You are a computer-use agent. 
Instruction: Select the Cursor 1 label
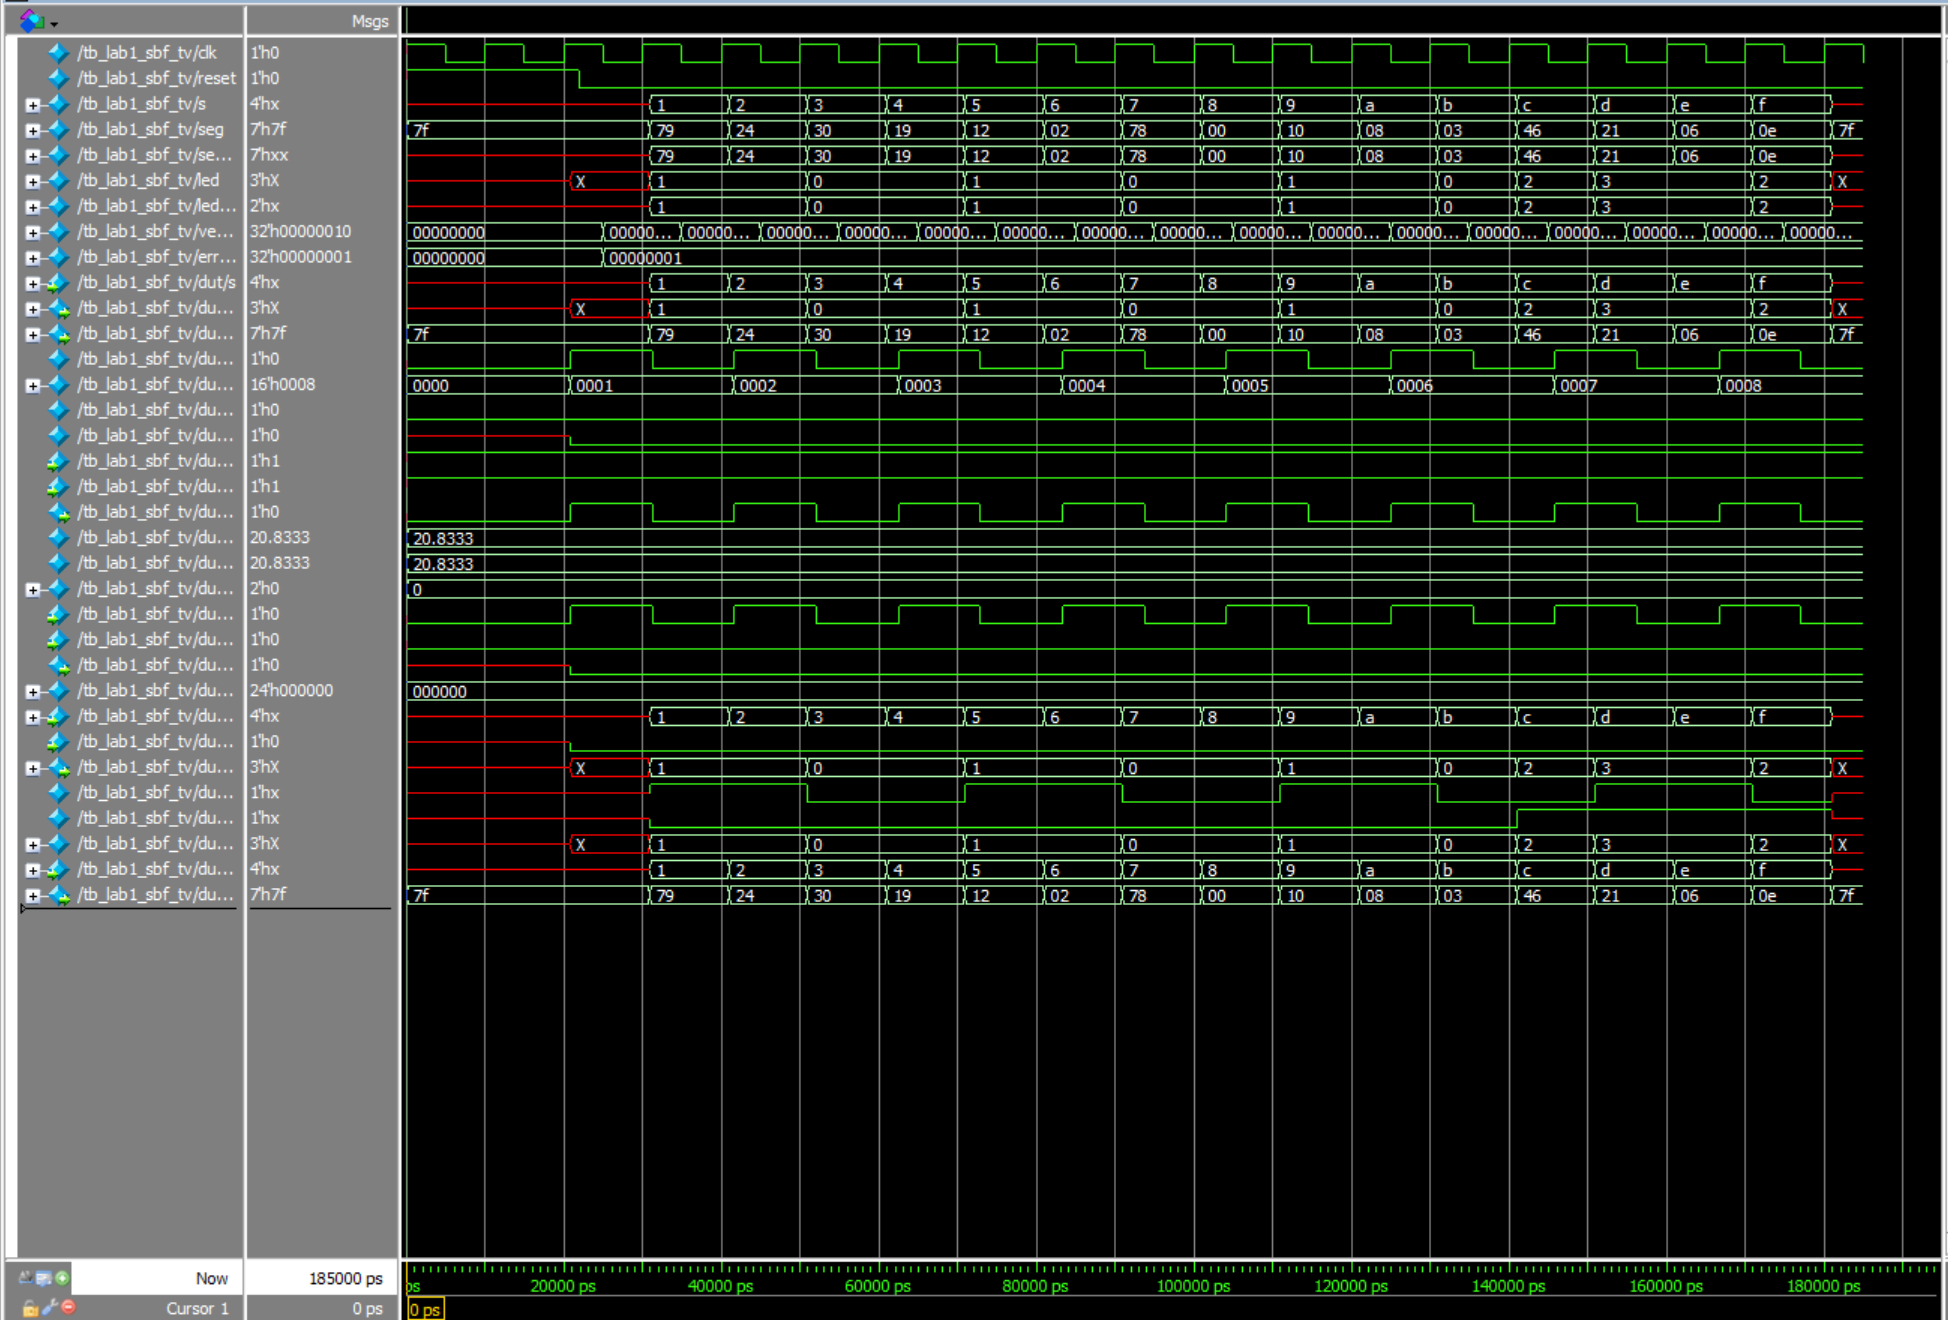tap(197, 1308)
